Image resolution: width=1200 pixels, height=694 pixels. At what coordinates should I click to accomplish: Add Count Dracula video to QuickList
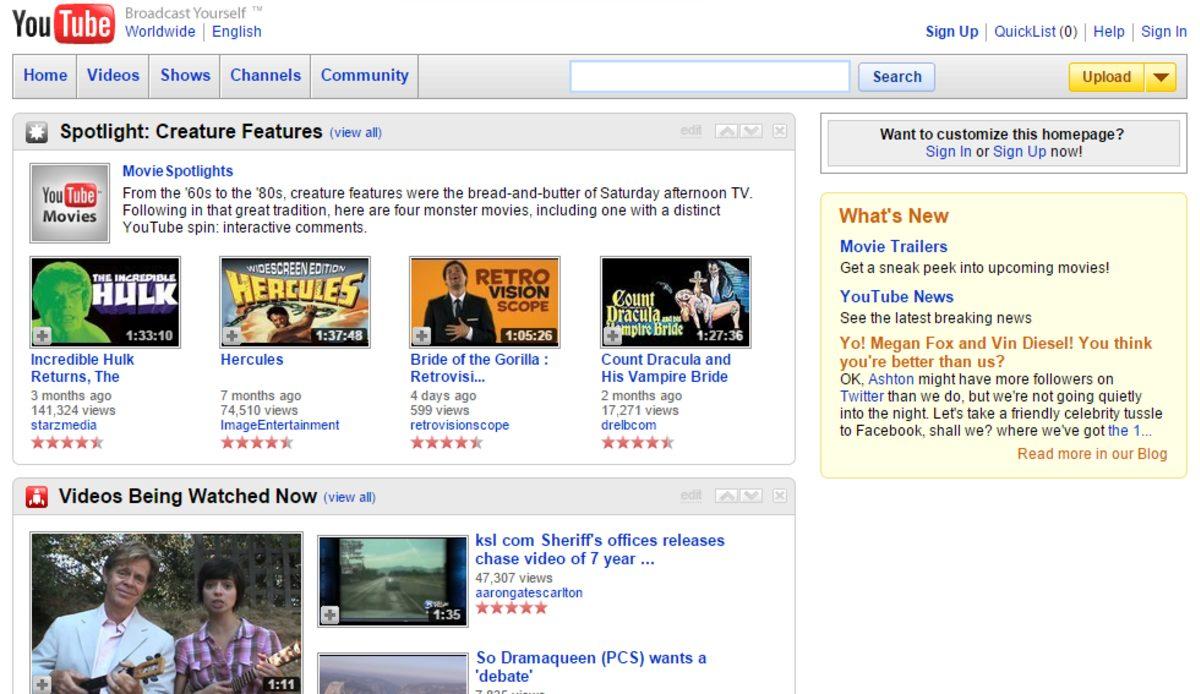click(613, 336)
